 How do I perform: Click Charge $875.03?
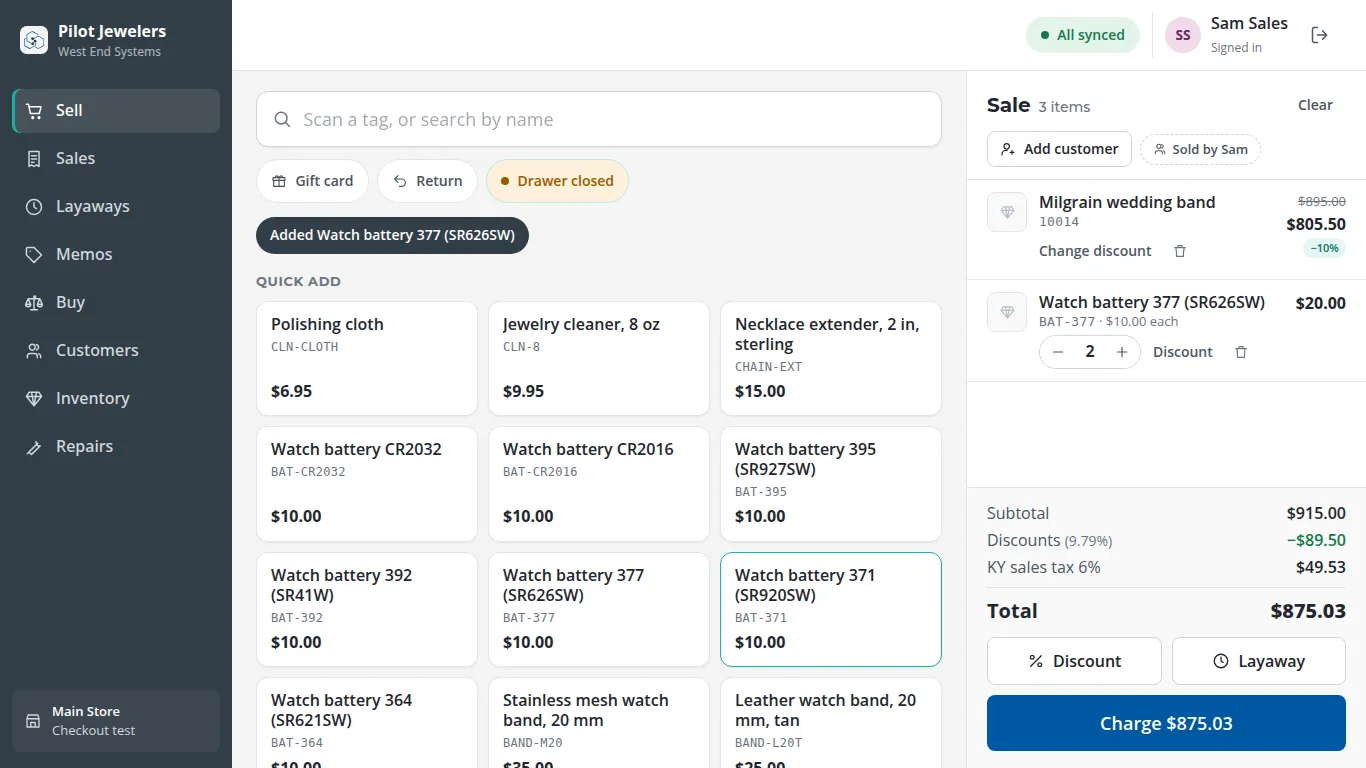click(1166, 723)
